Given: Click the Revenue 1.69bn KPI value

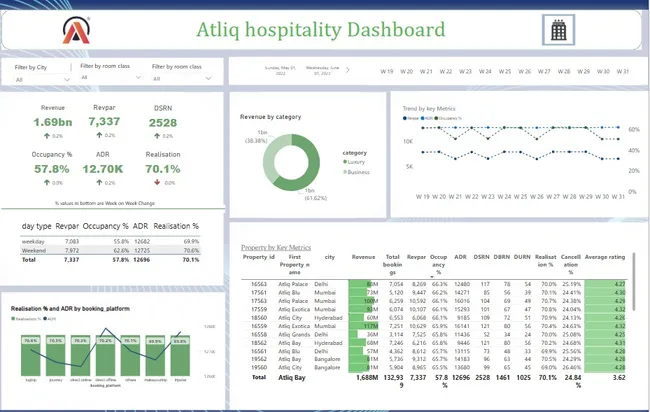Looking at the screenshot, I should pyautogui.click(x=53, y=122).
